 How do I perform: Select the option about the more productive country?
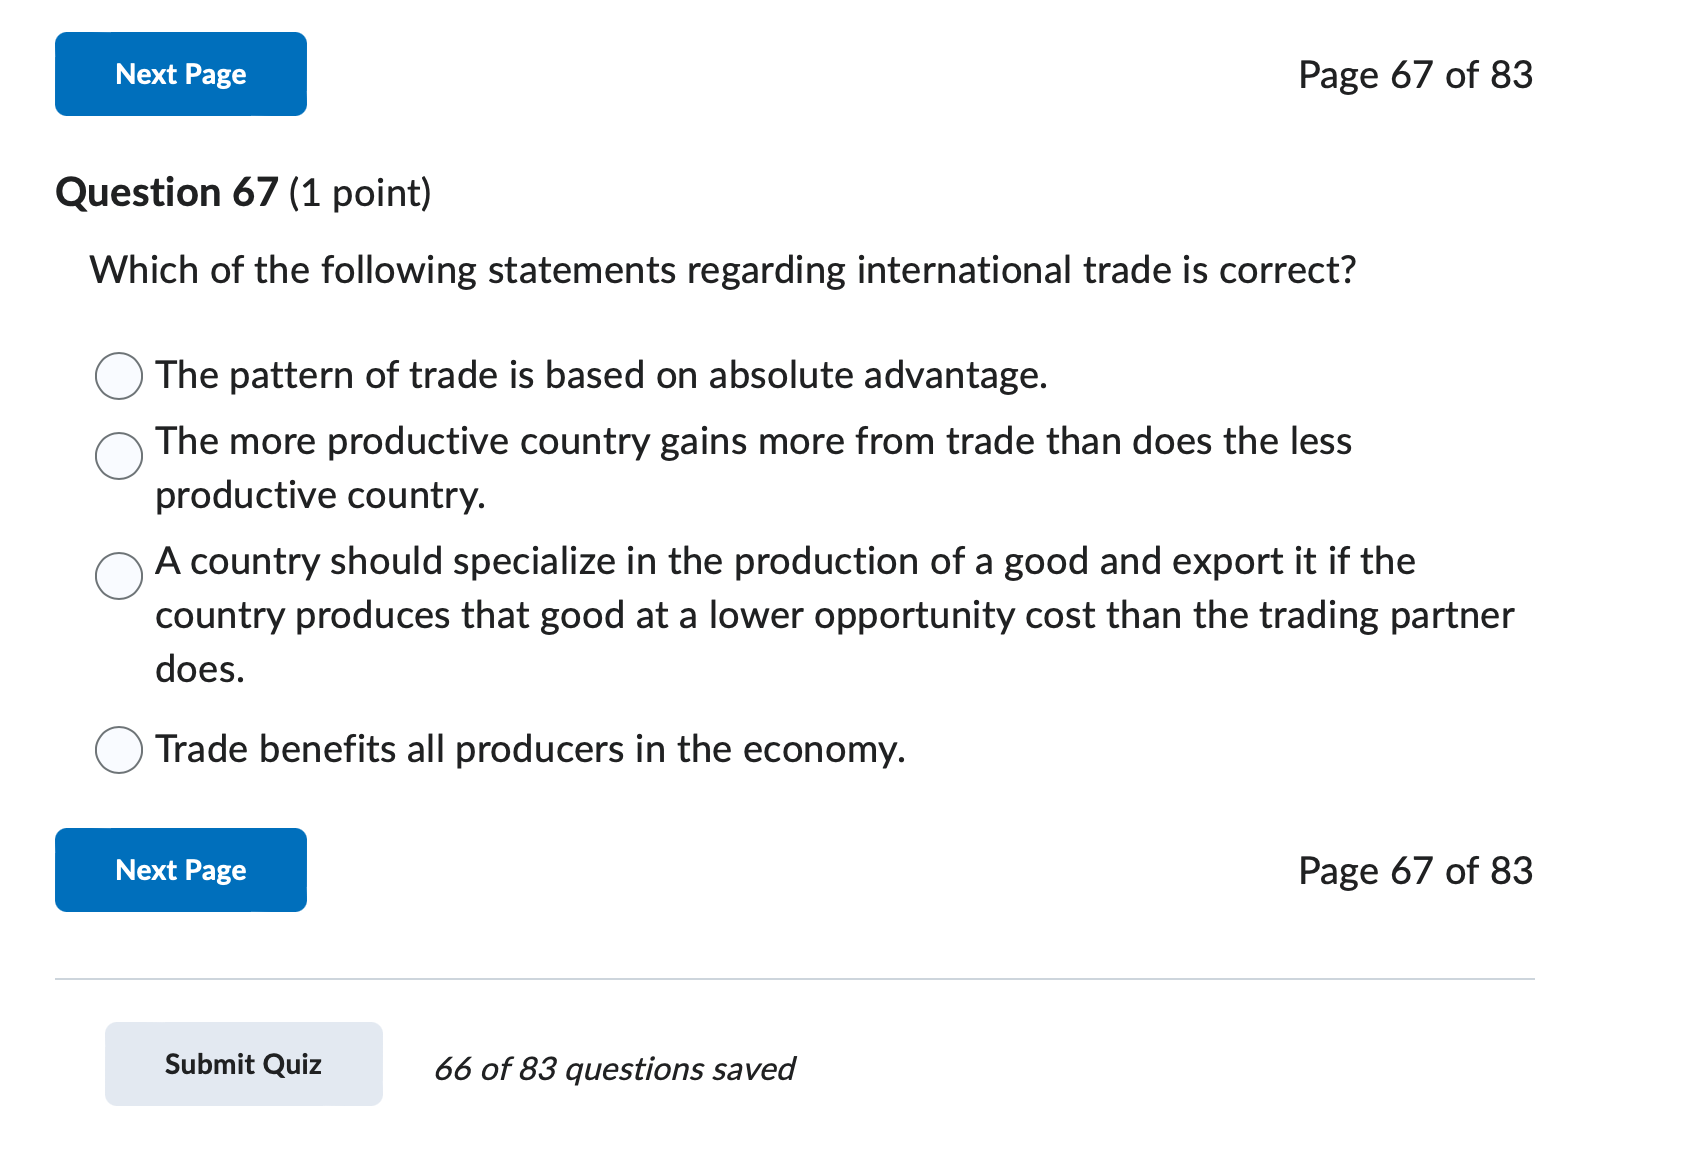click(x=118, y=456)
